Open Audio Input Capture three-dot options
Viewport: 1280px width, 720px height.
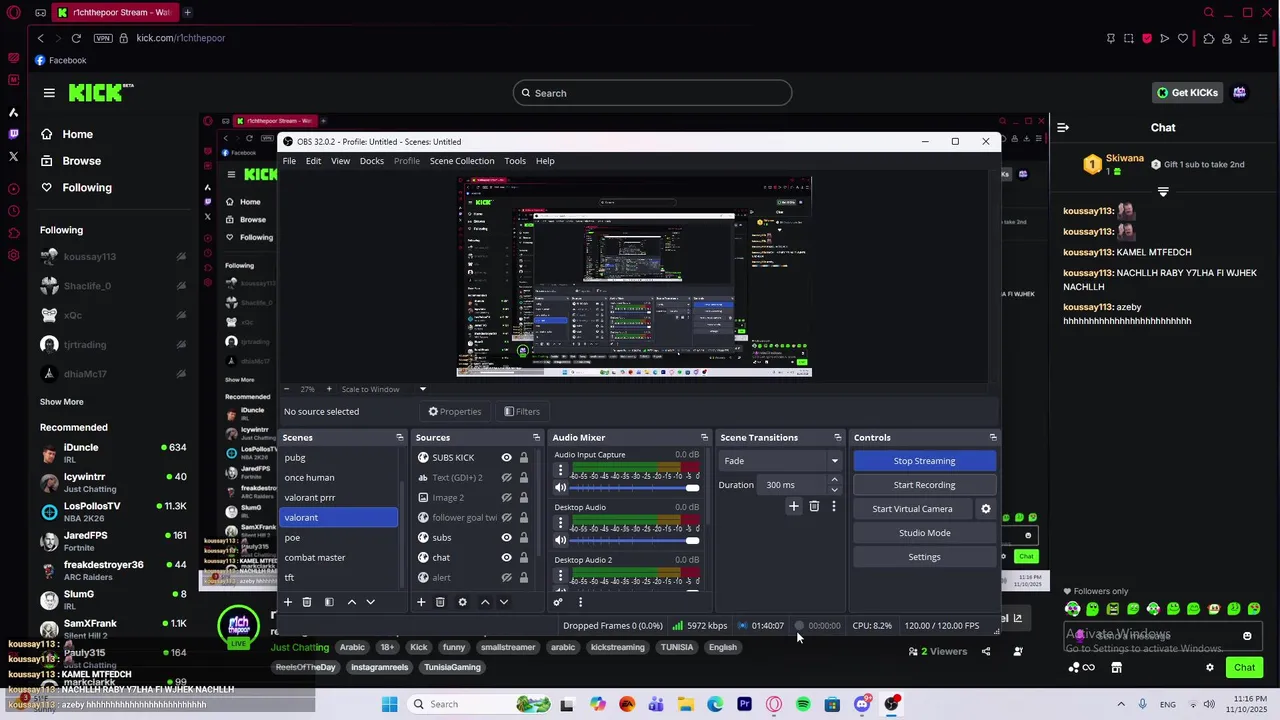(x=560, y=470)
